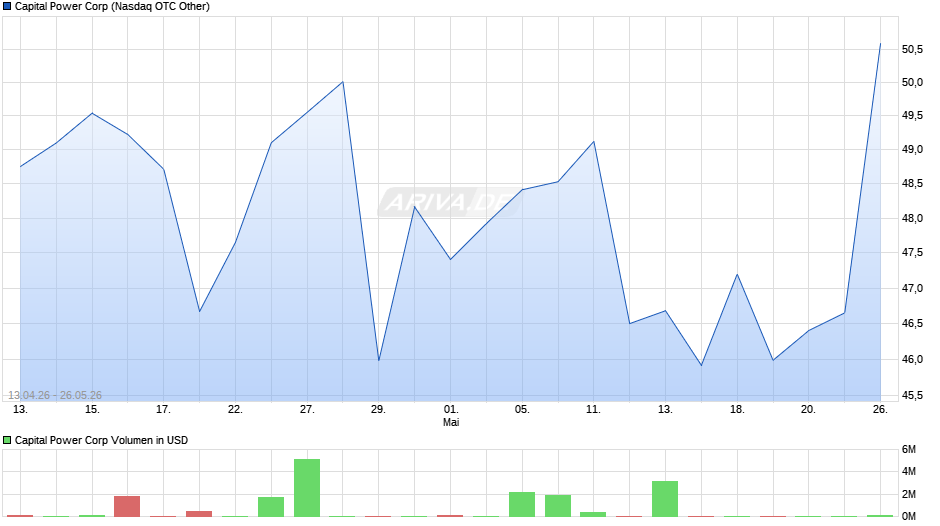Click the x-axis date label '05.'
Viewport: 940px width, 526px height.
point(522,410)
